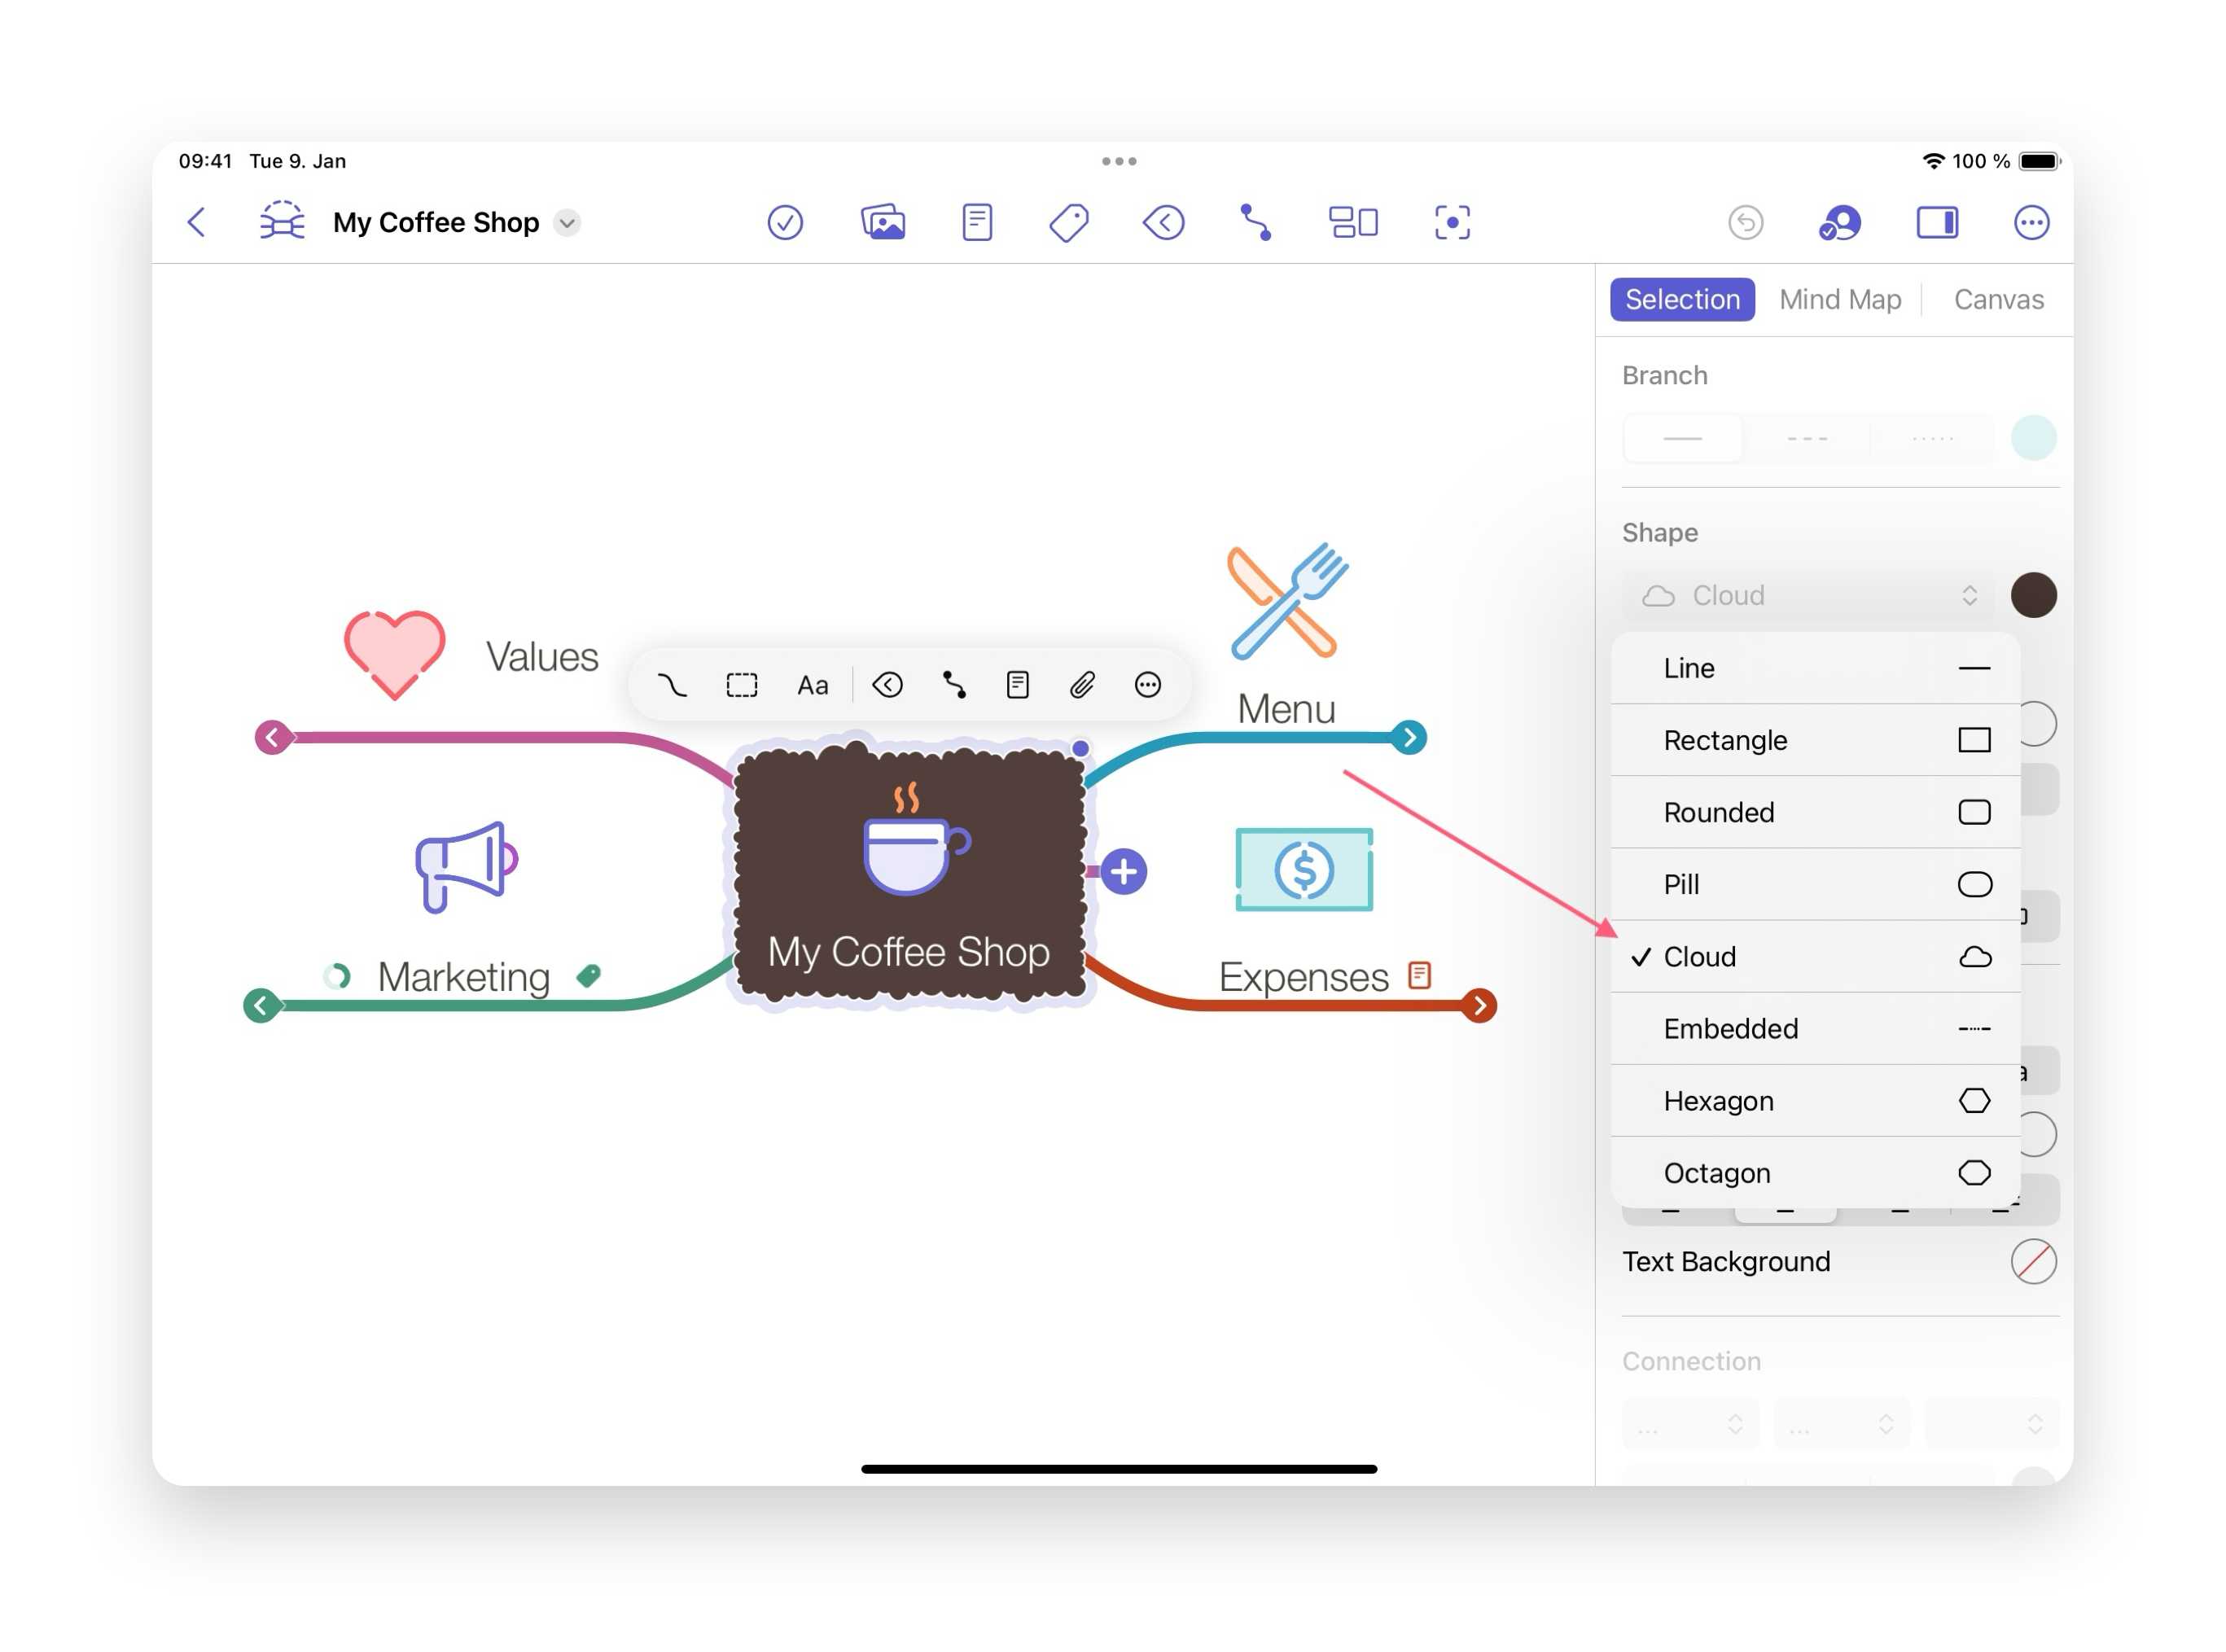The height and width of the screenshot is (1652, 2226).
Task: Undo the last action
Action: pos(1746,222)
